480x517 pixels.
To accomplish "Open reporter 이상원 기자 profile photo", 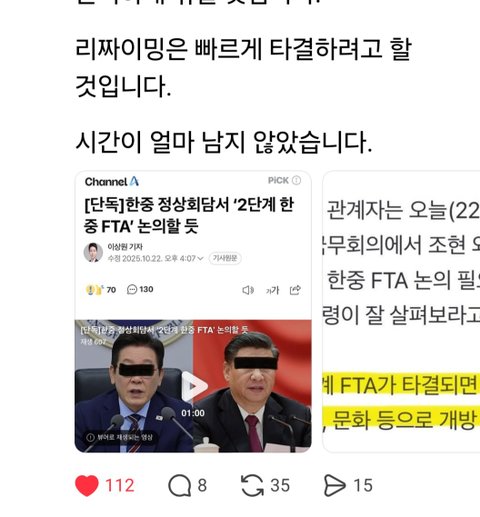I will click(93, 252).
